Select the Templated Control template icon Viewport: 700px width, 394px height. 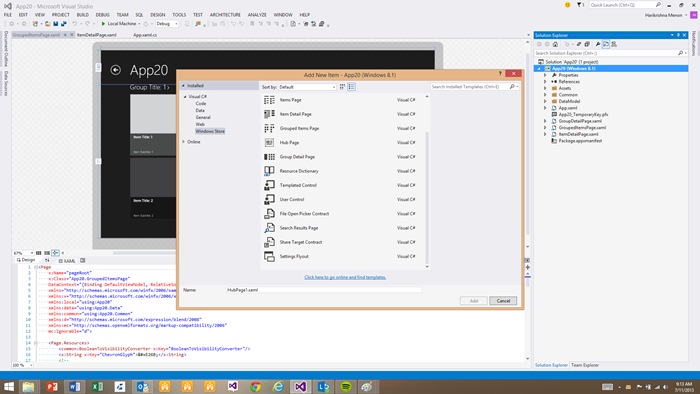tap(269, 185)
